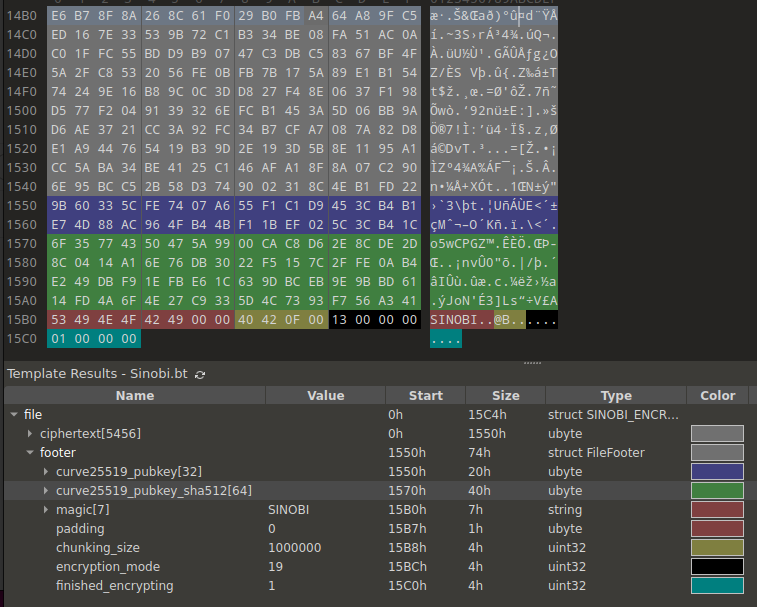Collapse the file struct tree node
The height and width of the screenshot is (607, 757).
tap(14, 414)
